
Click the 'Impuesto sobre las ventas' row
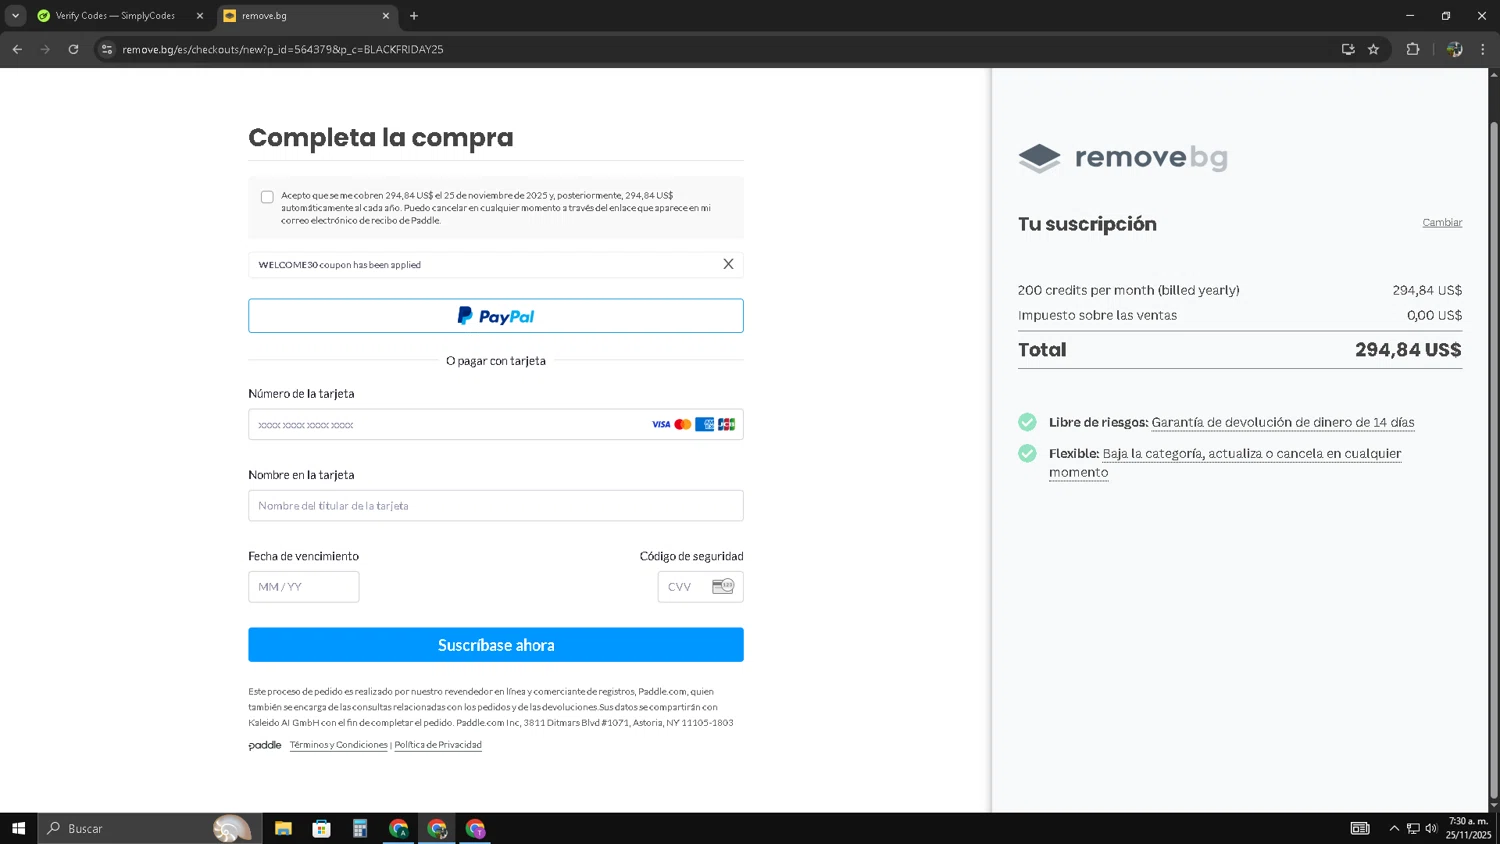[x=1240, y=315]
